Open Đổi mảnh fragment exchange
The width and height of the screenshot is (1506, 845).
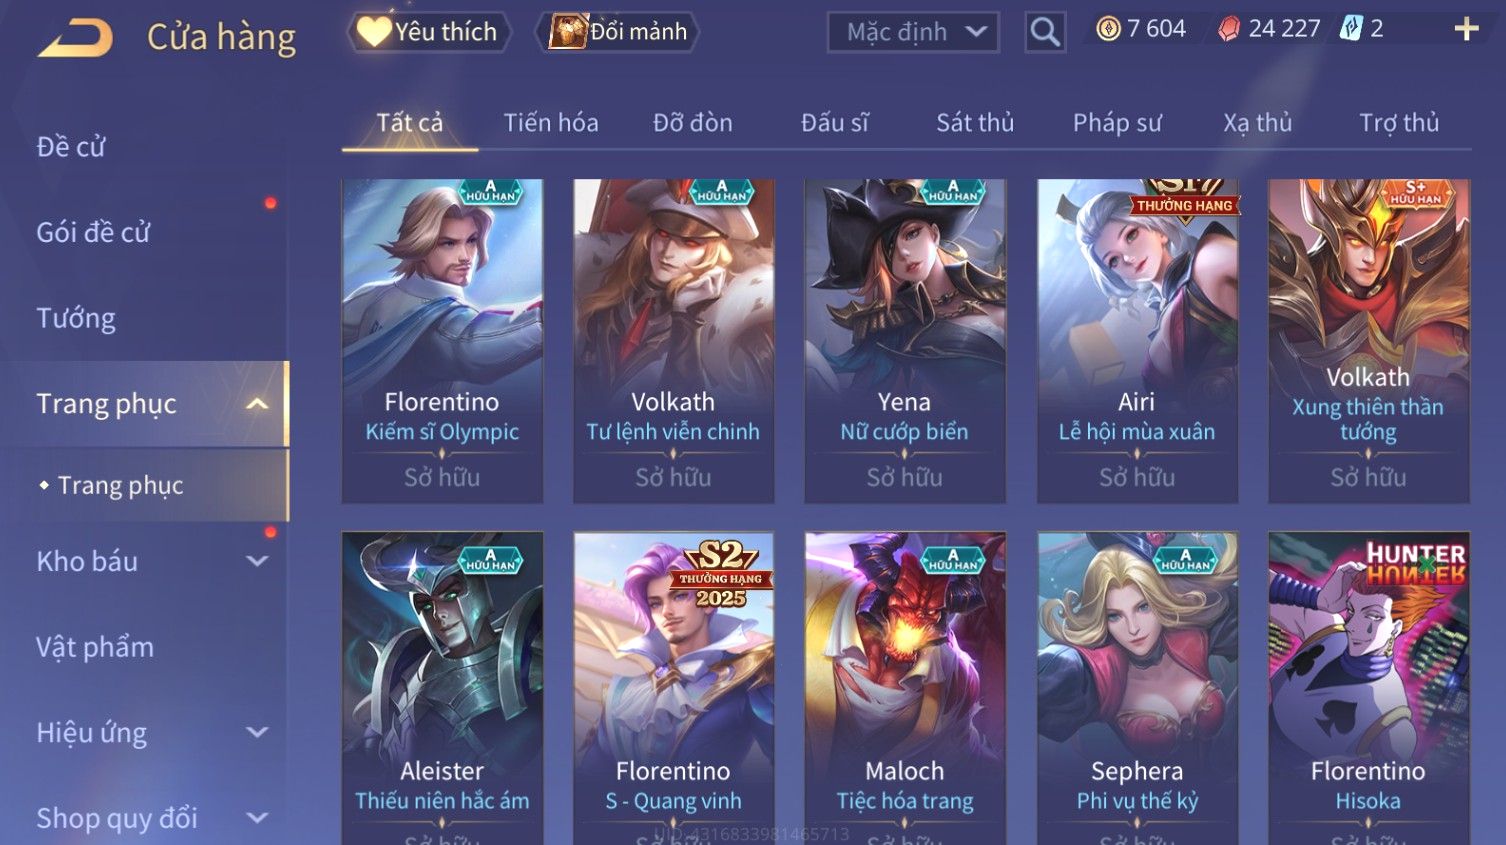click(x=617, y=32)
